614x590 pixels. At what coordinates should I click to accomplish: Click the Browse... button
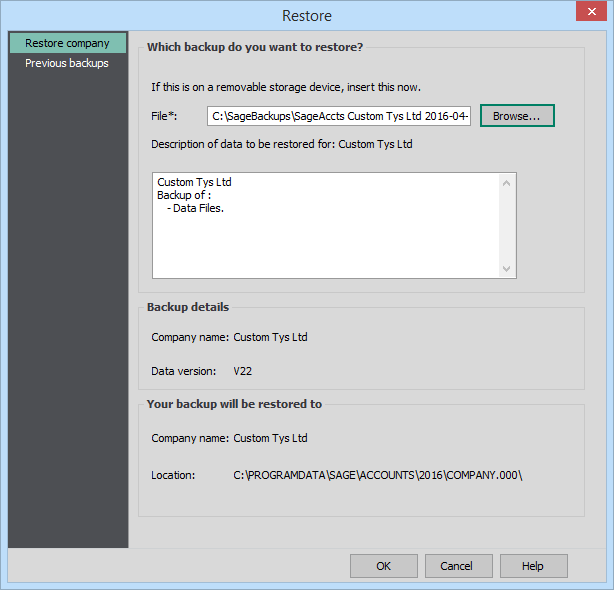coord(517,116)
